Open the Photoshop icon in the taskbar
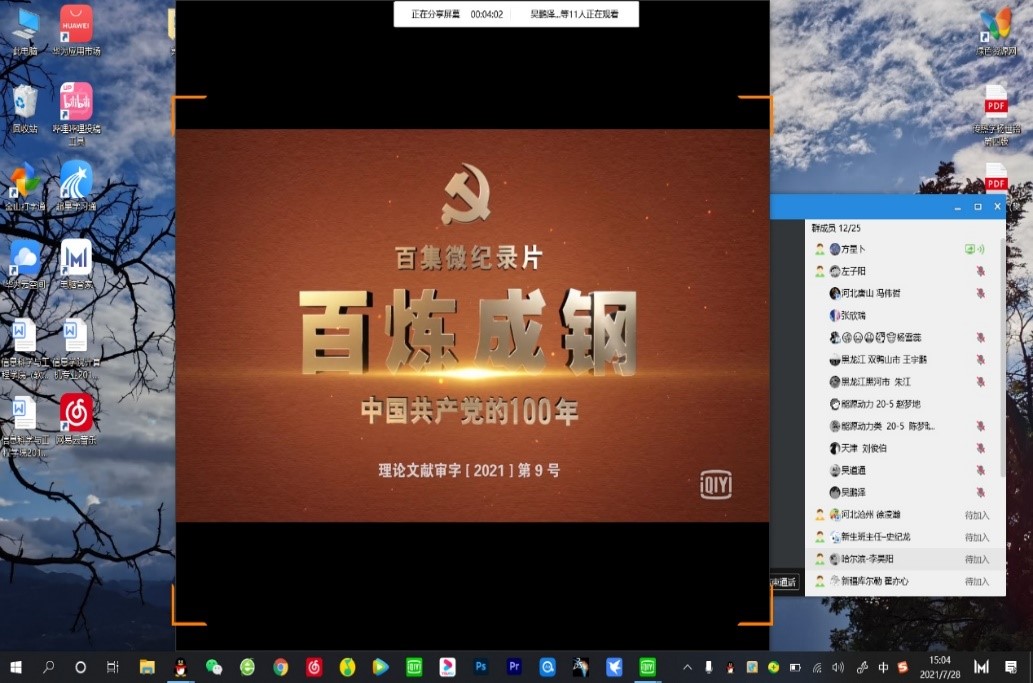Viewport: 1033px width, 683px height. click(481, 666)
